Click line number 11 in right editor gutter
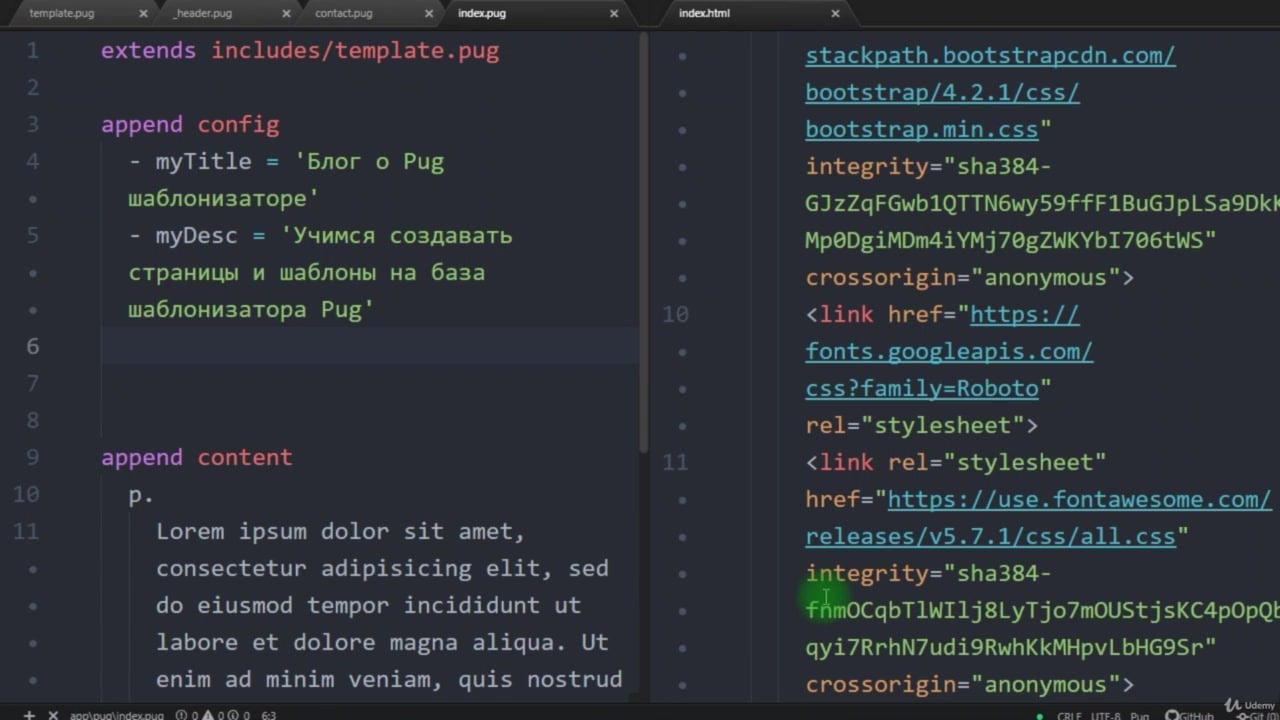This screenshot has width=1280, height=720. point(675,462)
